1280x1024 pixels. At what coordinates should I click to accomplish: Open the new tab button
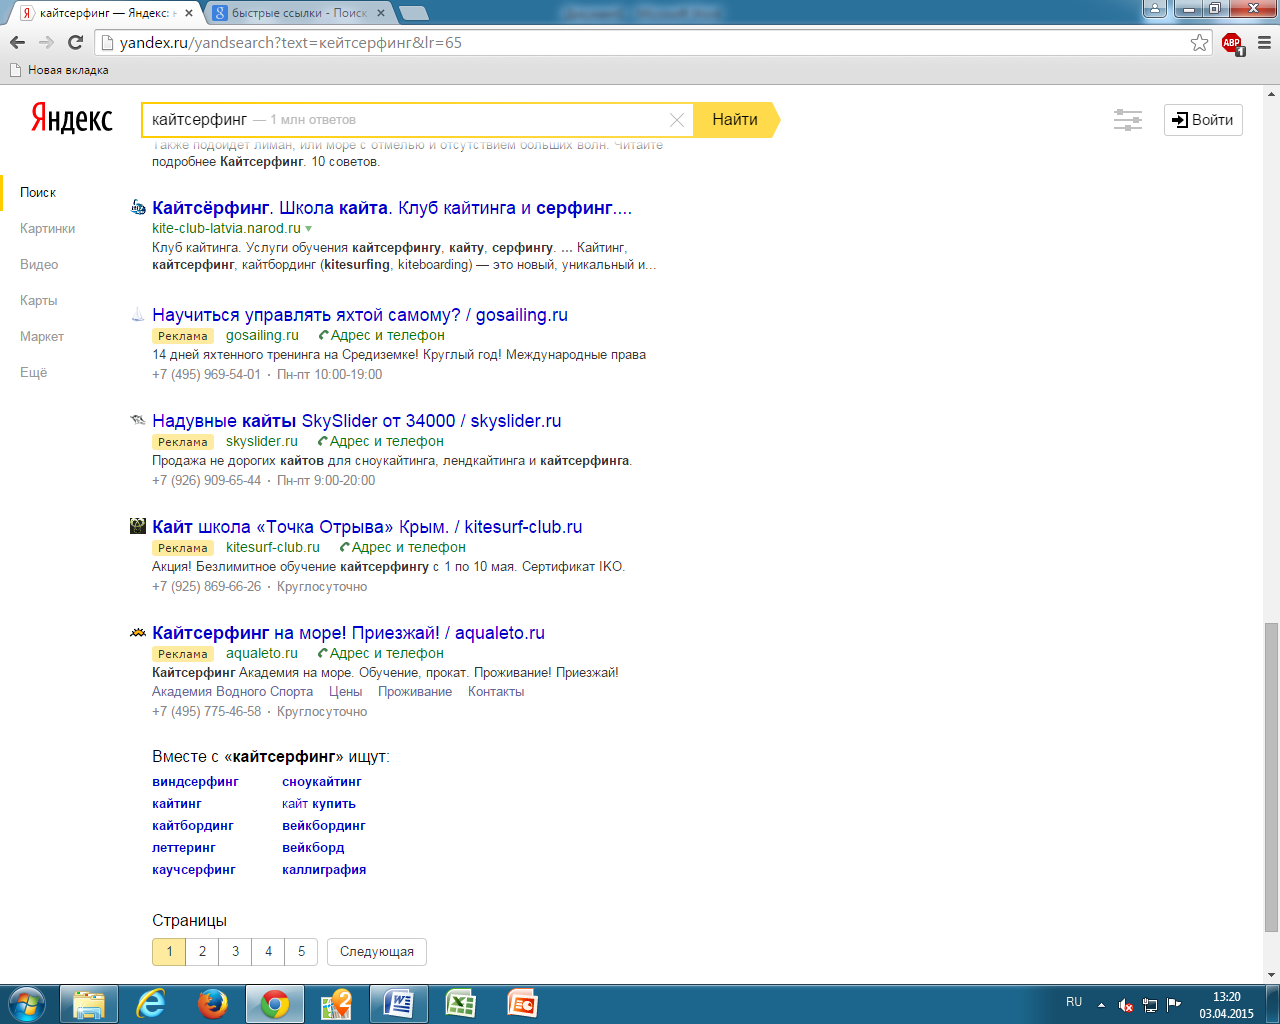pyautogui.click(x=414, y=13)
